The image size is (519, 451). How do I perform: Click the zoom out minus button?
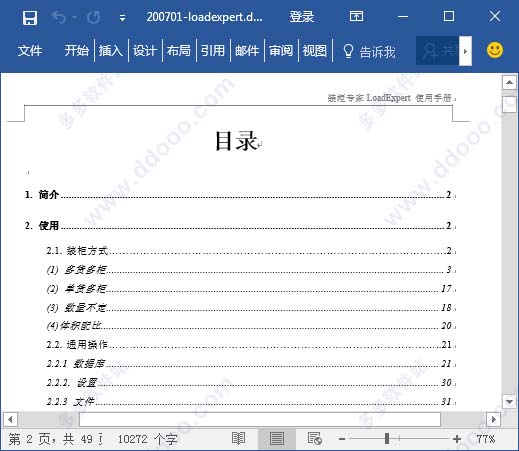click(x=342, y=439)
